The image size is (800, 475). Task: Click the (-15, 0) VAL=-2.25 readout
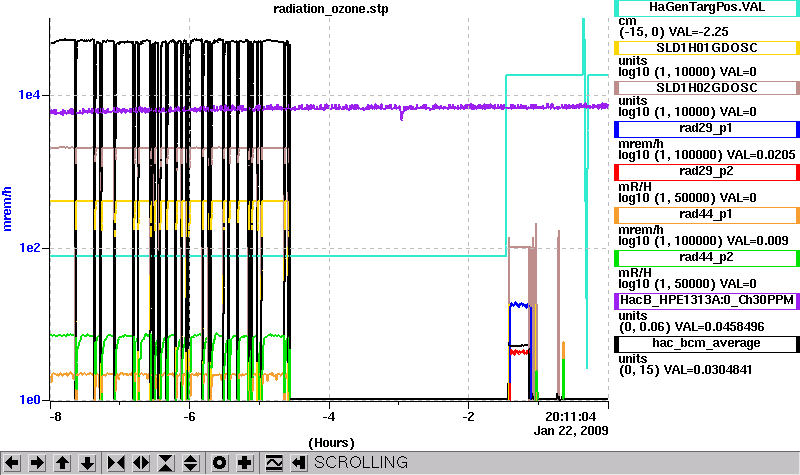pyautogui.click(x=673, y=32)
